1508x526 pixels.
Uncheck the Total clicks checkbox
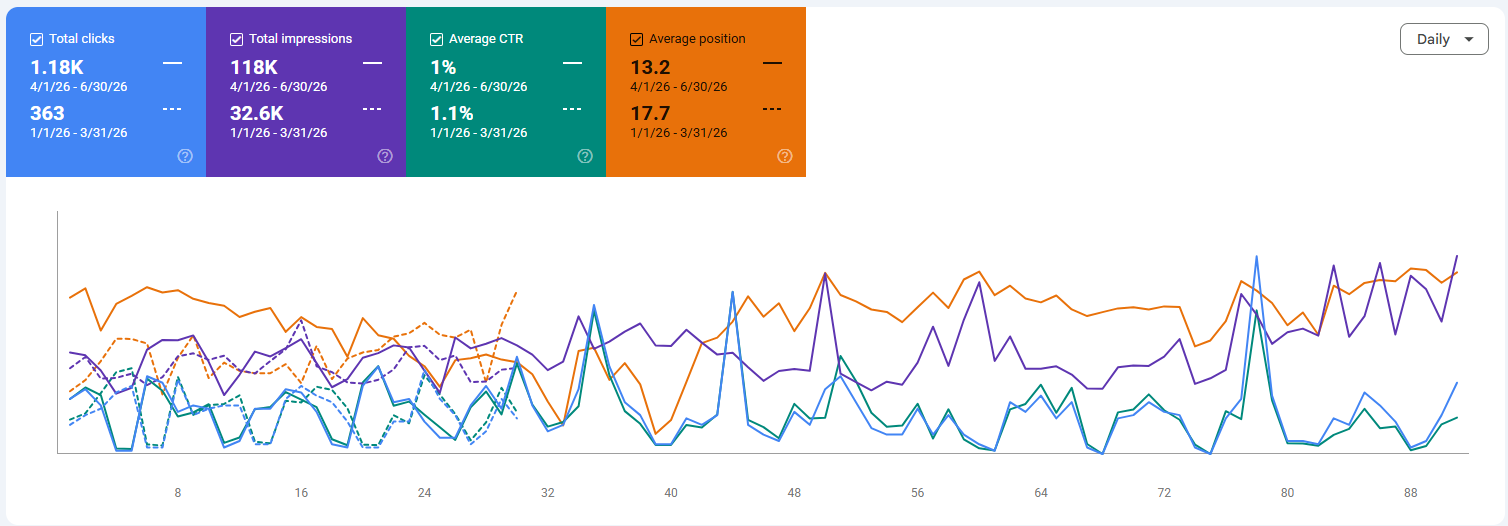pyautogui.click(x=37, y=39)
